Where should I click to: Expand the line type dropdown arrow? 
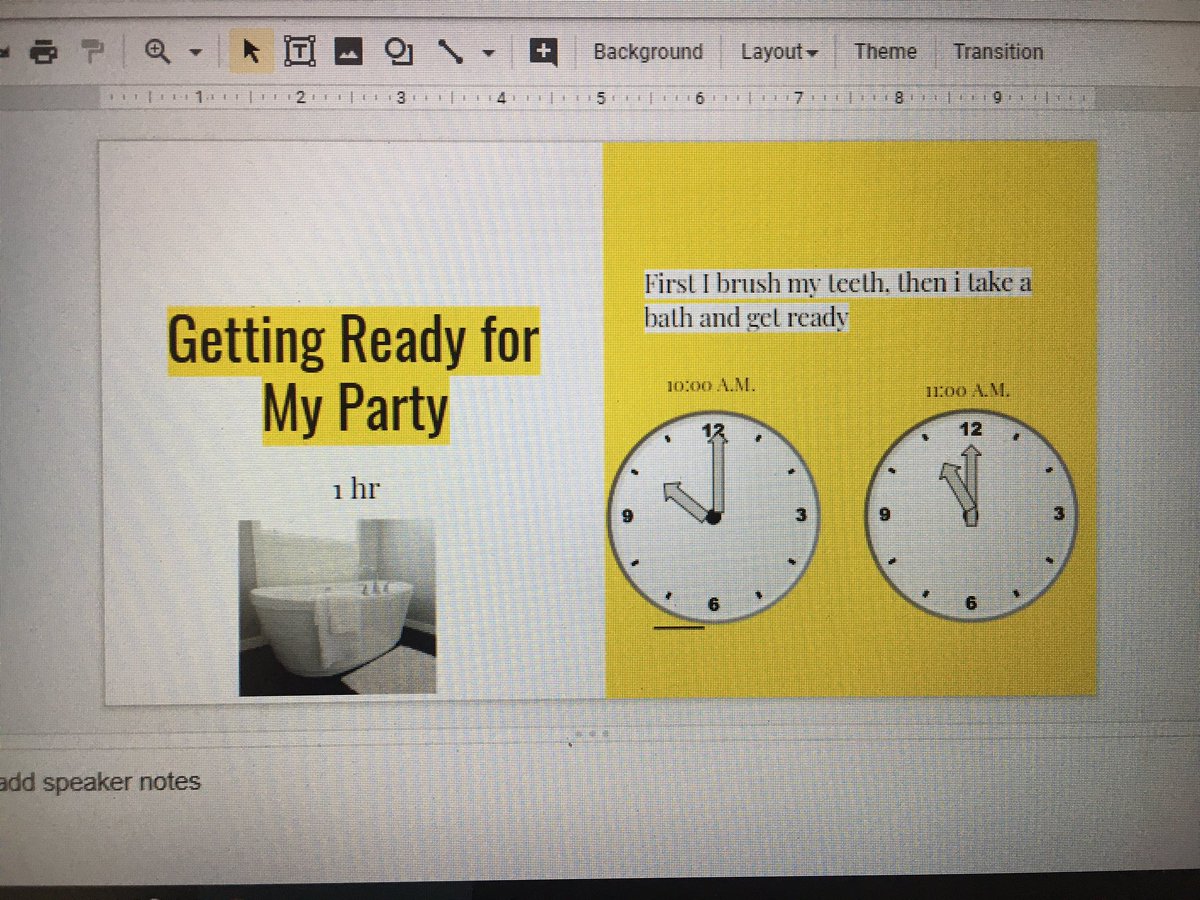[x=488, y=53]
